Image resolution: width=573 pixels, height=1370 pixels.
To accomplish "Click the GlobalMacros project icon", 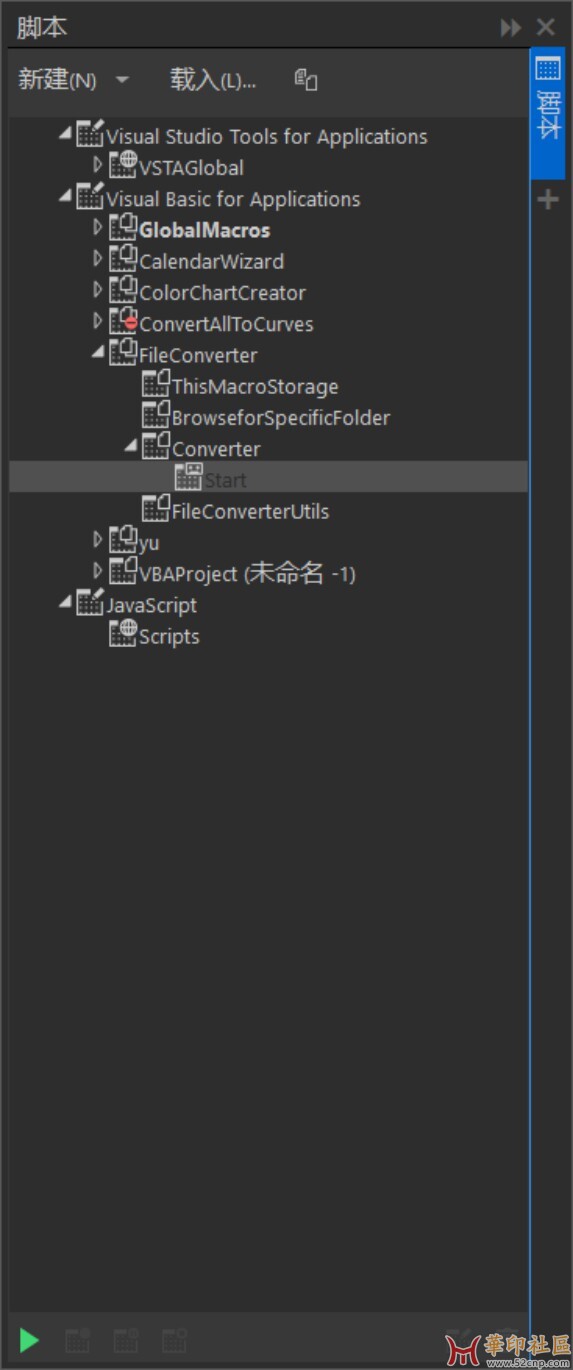I will tap(123, 229).
